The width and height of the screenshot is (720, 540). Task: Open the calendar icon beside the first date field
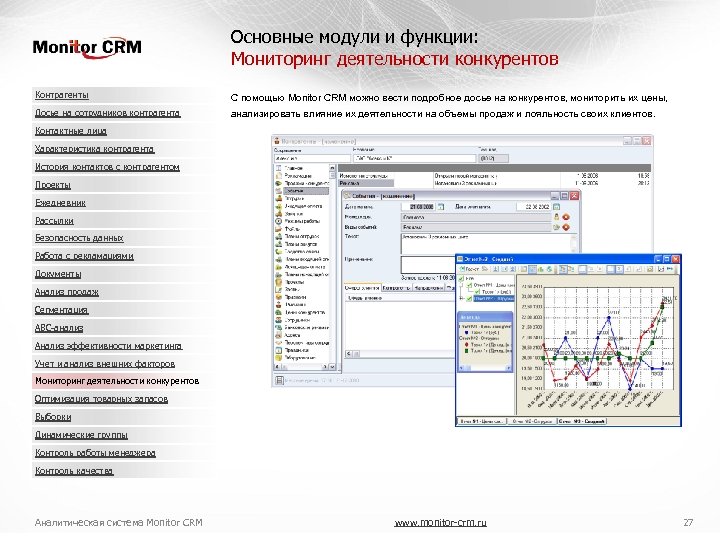(x=441, y=207)
